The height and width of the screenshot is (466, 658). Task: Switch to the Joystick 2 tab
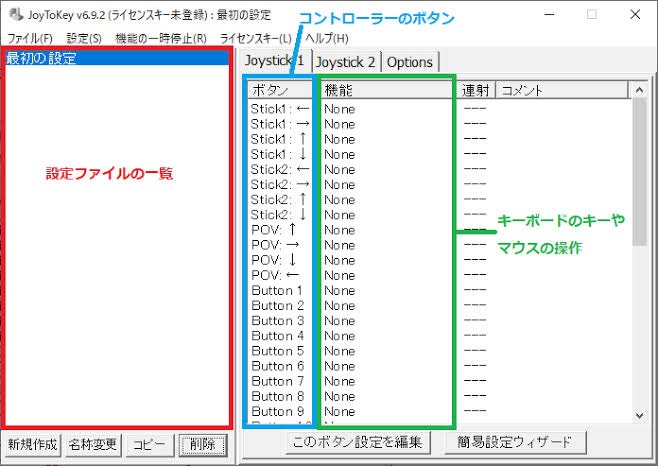point(346,62)
